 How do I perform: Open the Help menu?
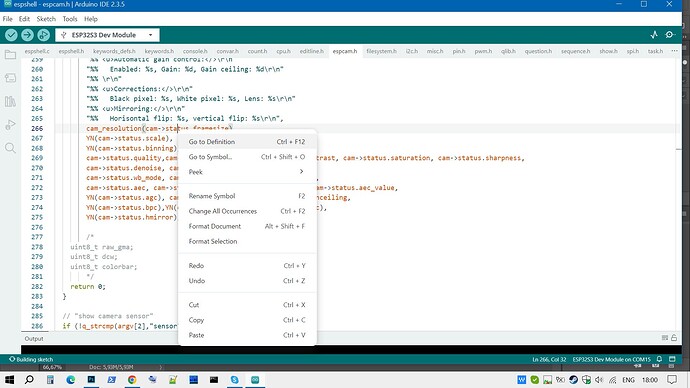[91, 19]
